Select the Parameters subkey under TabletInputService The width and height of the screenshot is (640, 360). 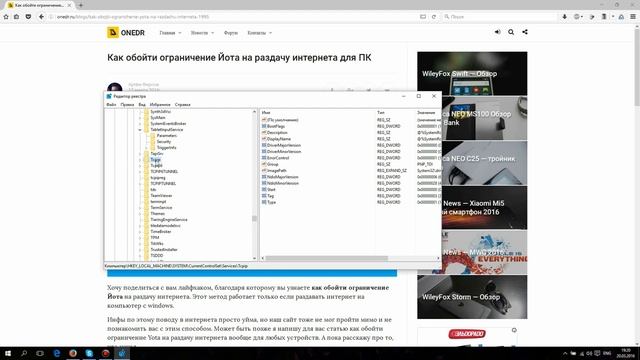pos(167,136)
